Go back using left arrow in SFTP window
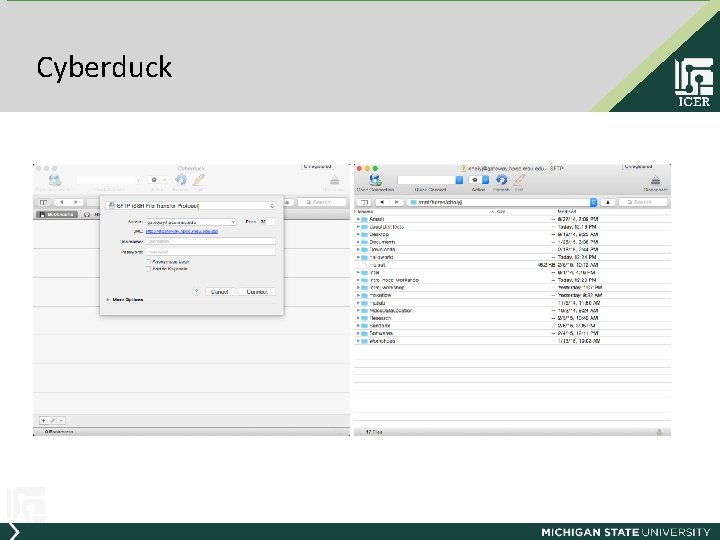The height and width of the screenshot is (540, 720). pyautogui.click(x=382, y=202)
